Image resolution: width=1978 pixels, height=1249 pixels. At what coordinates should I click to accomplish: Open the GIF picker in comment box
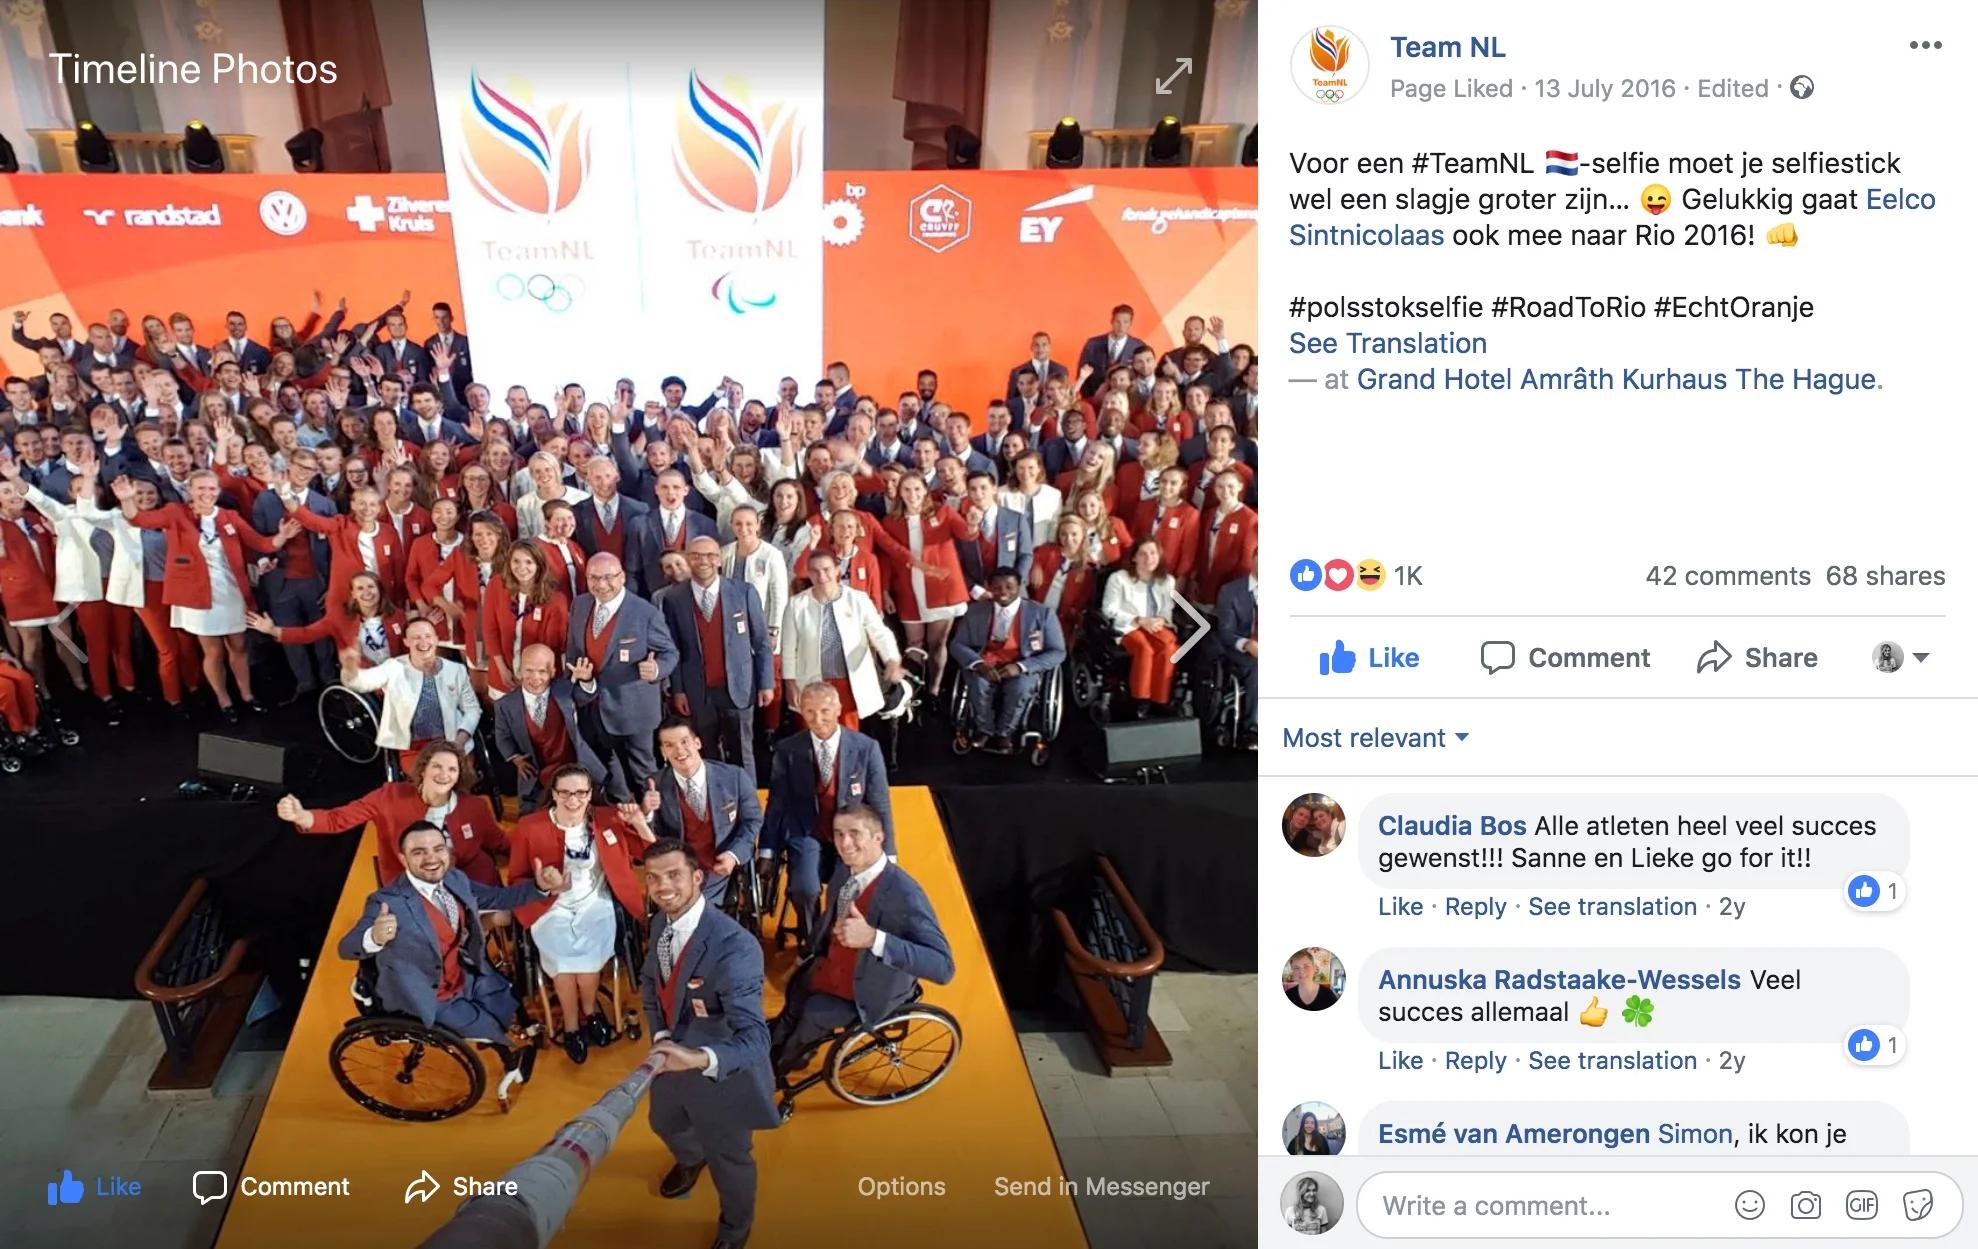click(1861, 1205)
